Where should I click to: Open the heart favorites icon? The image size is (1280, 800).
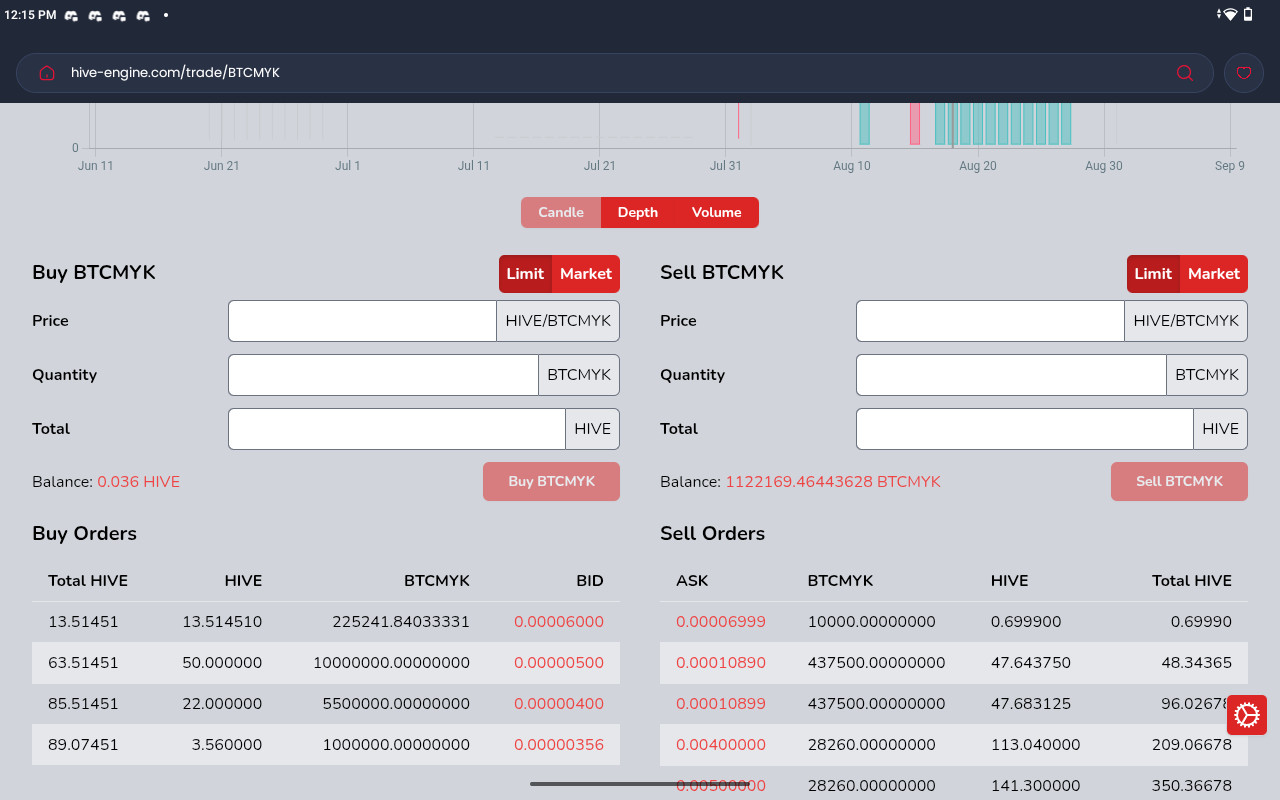click(1243, 73)
